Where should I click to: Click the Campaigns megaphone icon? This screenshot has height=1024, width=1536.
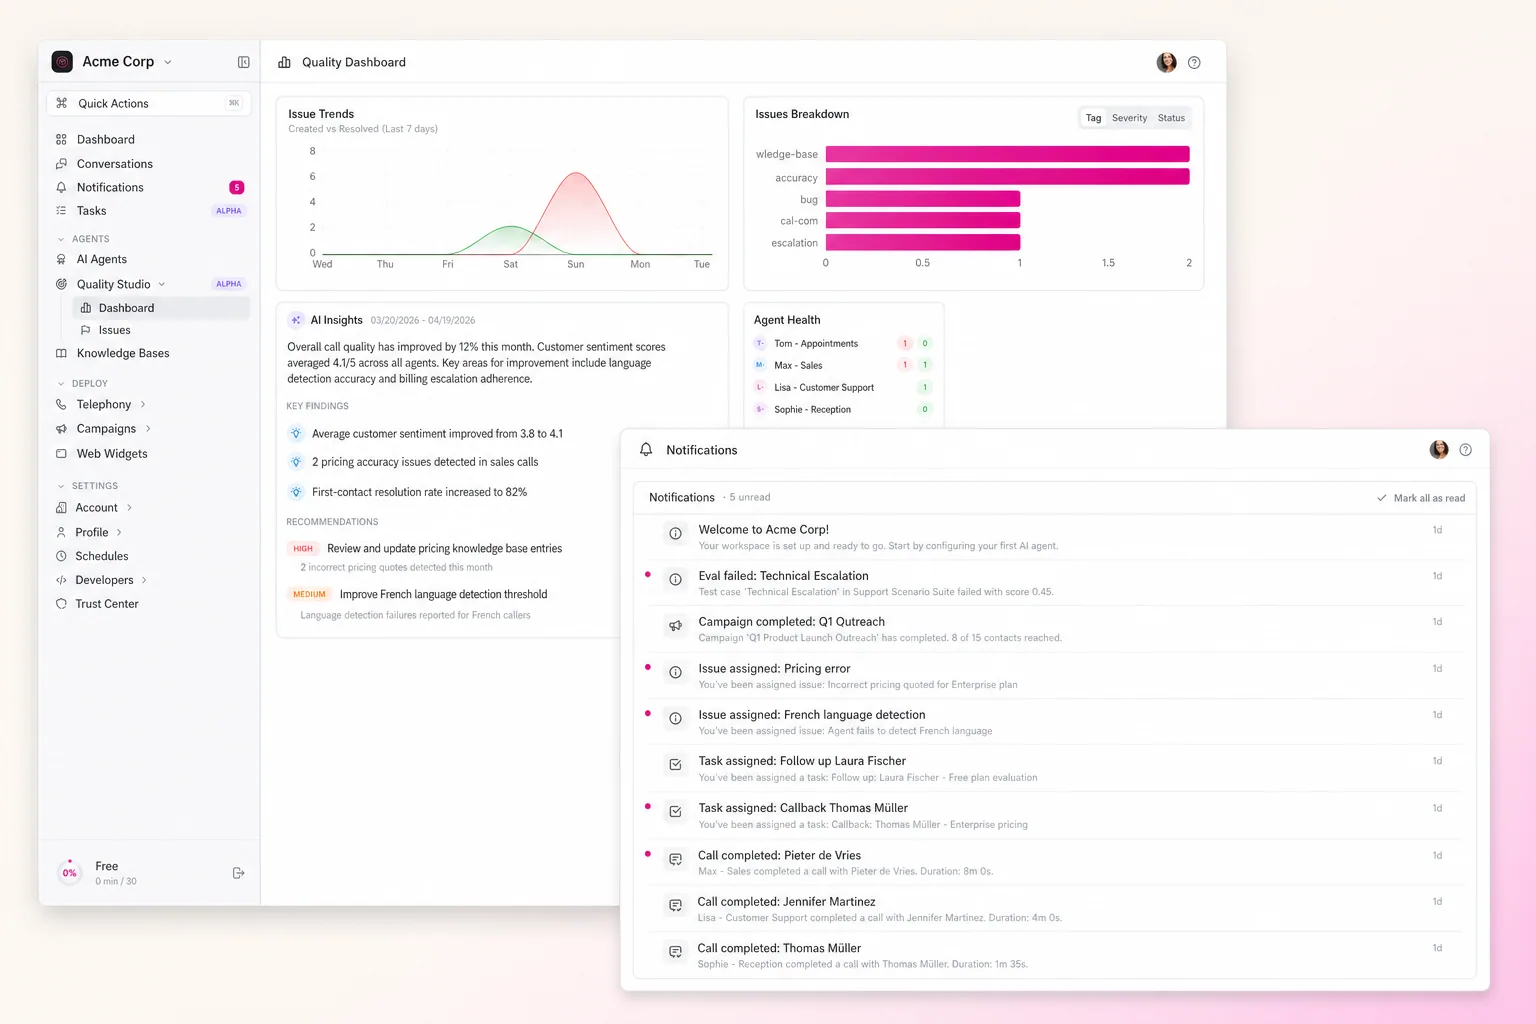pos(61,429)
